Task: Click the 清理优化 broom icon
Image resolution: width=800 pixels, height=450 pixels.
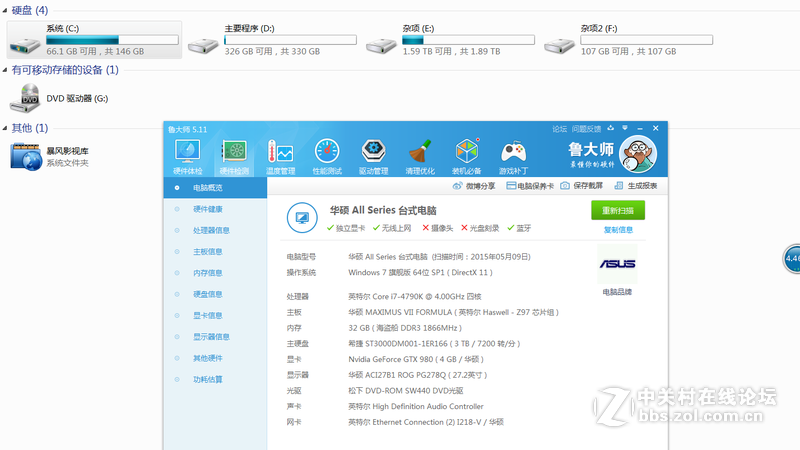Action: [x=420, y=157]
